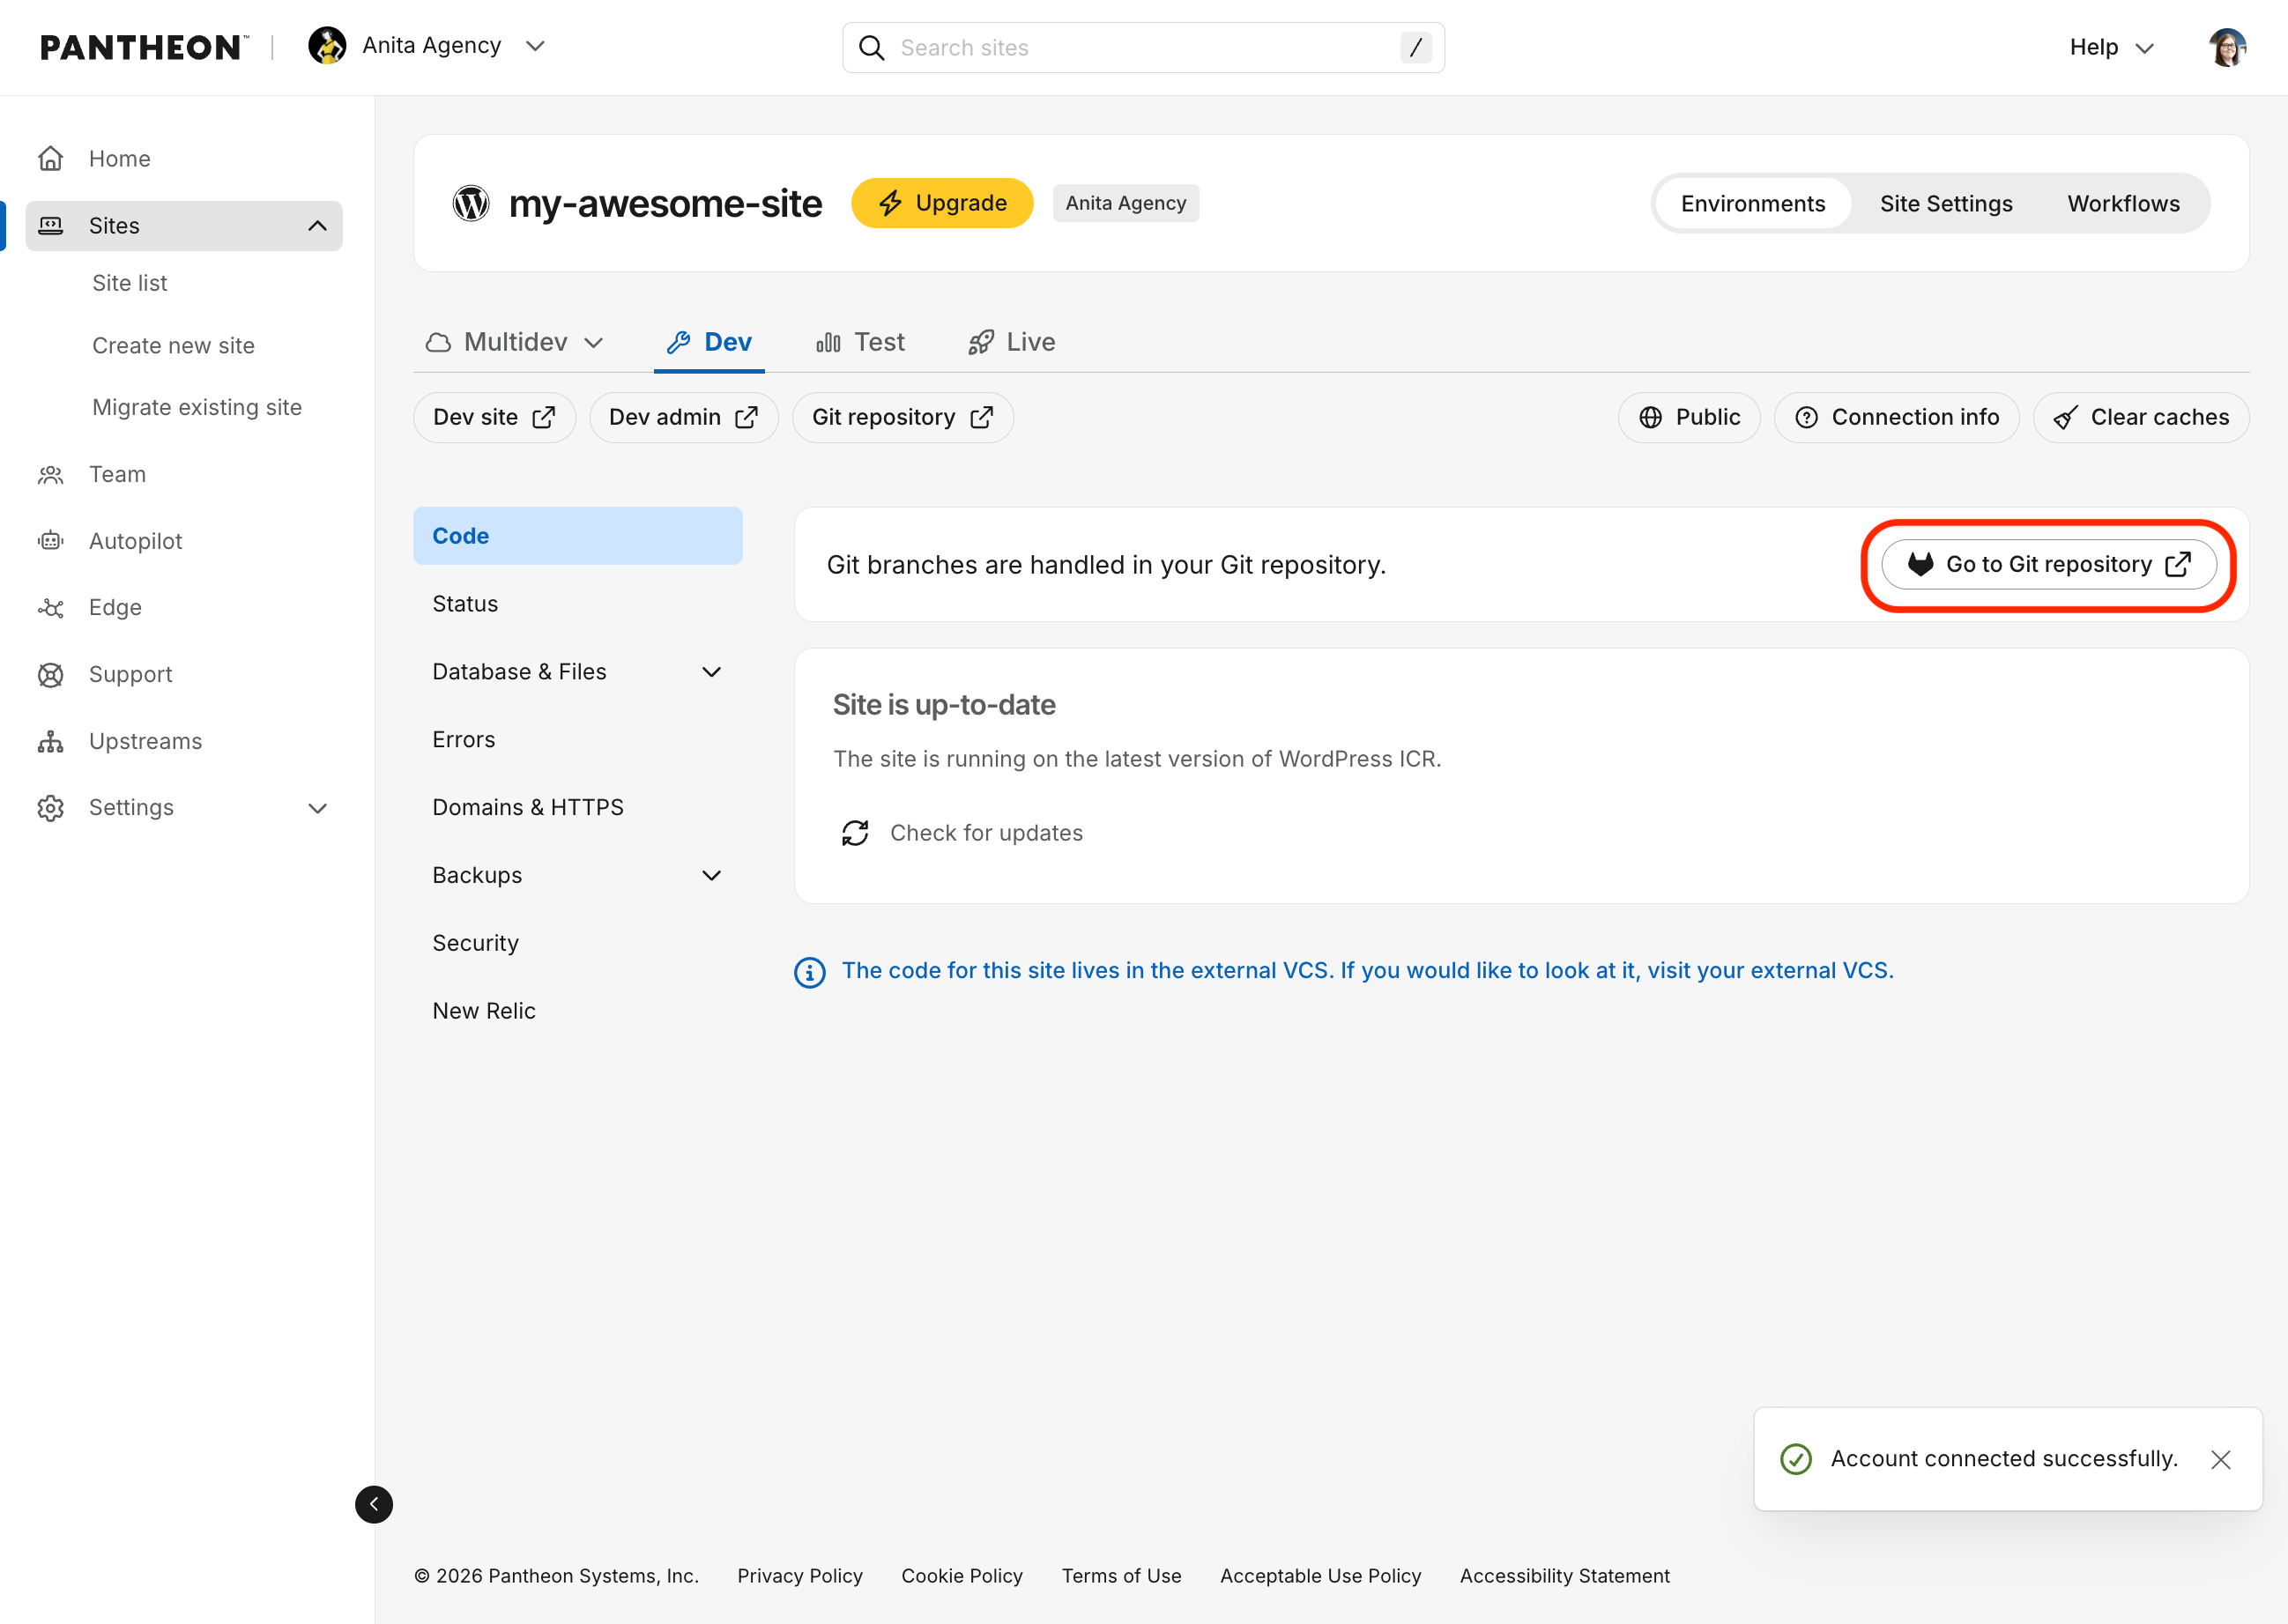Click the Settings gear icon in sidebar
This screenshot has height=1624, width=2288.
(51, 808)
